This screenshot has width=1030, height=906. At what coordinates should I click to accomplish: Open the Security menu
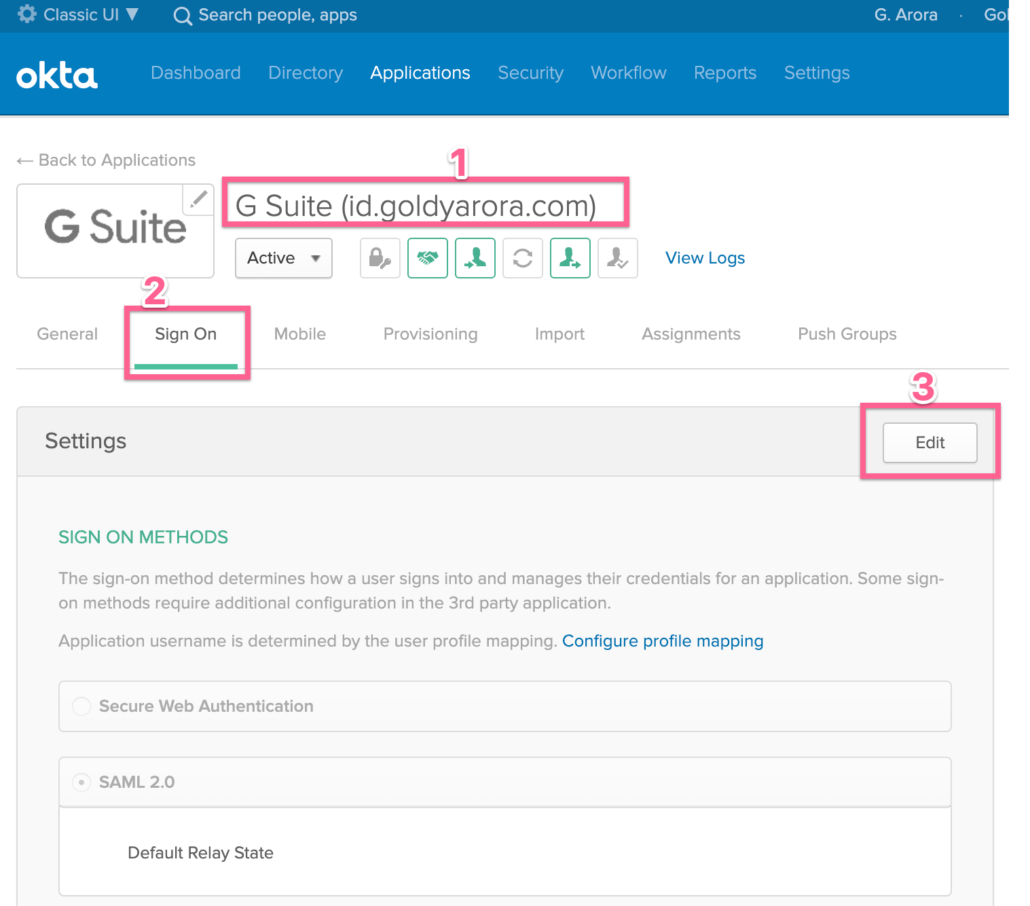(x=531, y=73)
